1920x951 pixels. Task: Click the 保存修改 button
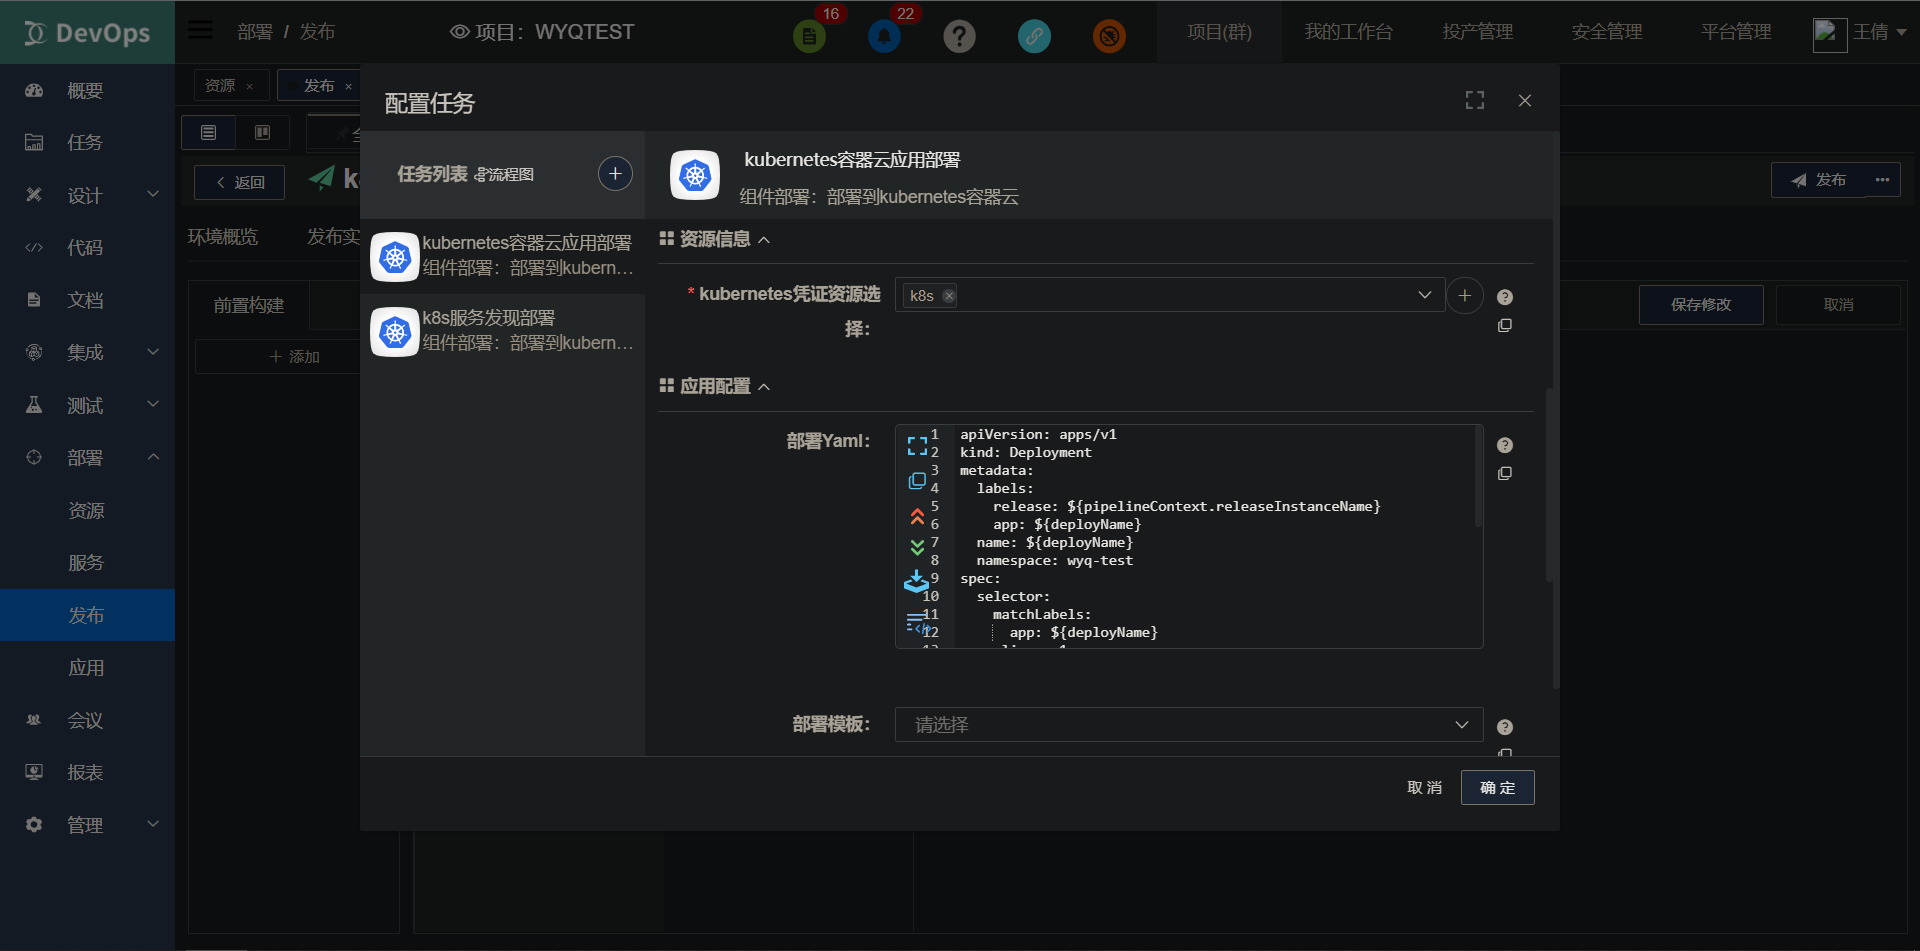click(1700, 305)
